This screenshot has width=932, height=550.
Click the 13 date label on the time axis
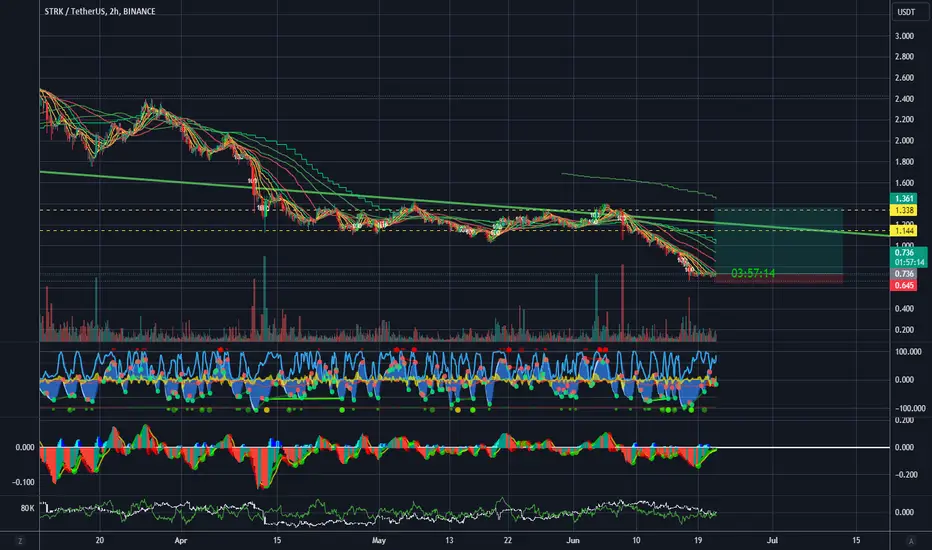(449, 540)
